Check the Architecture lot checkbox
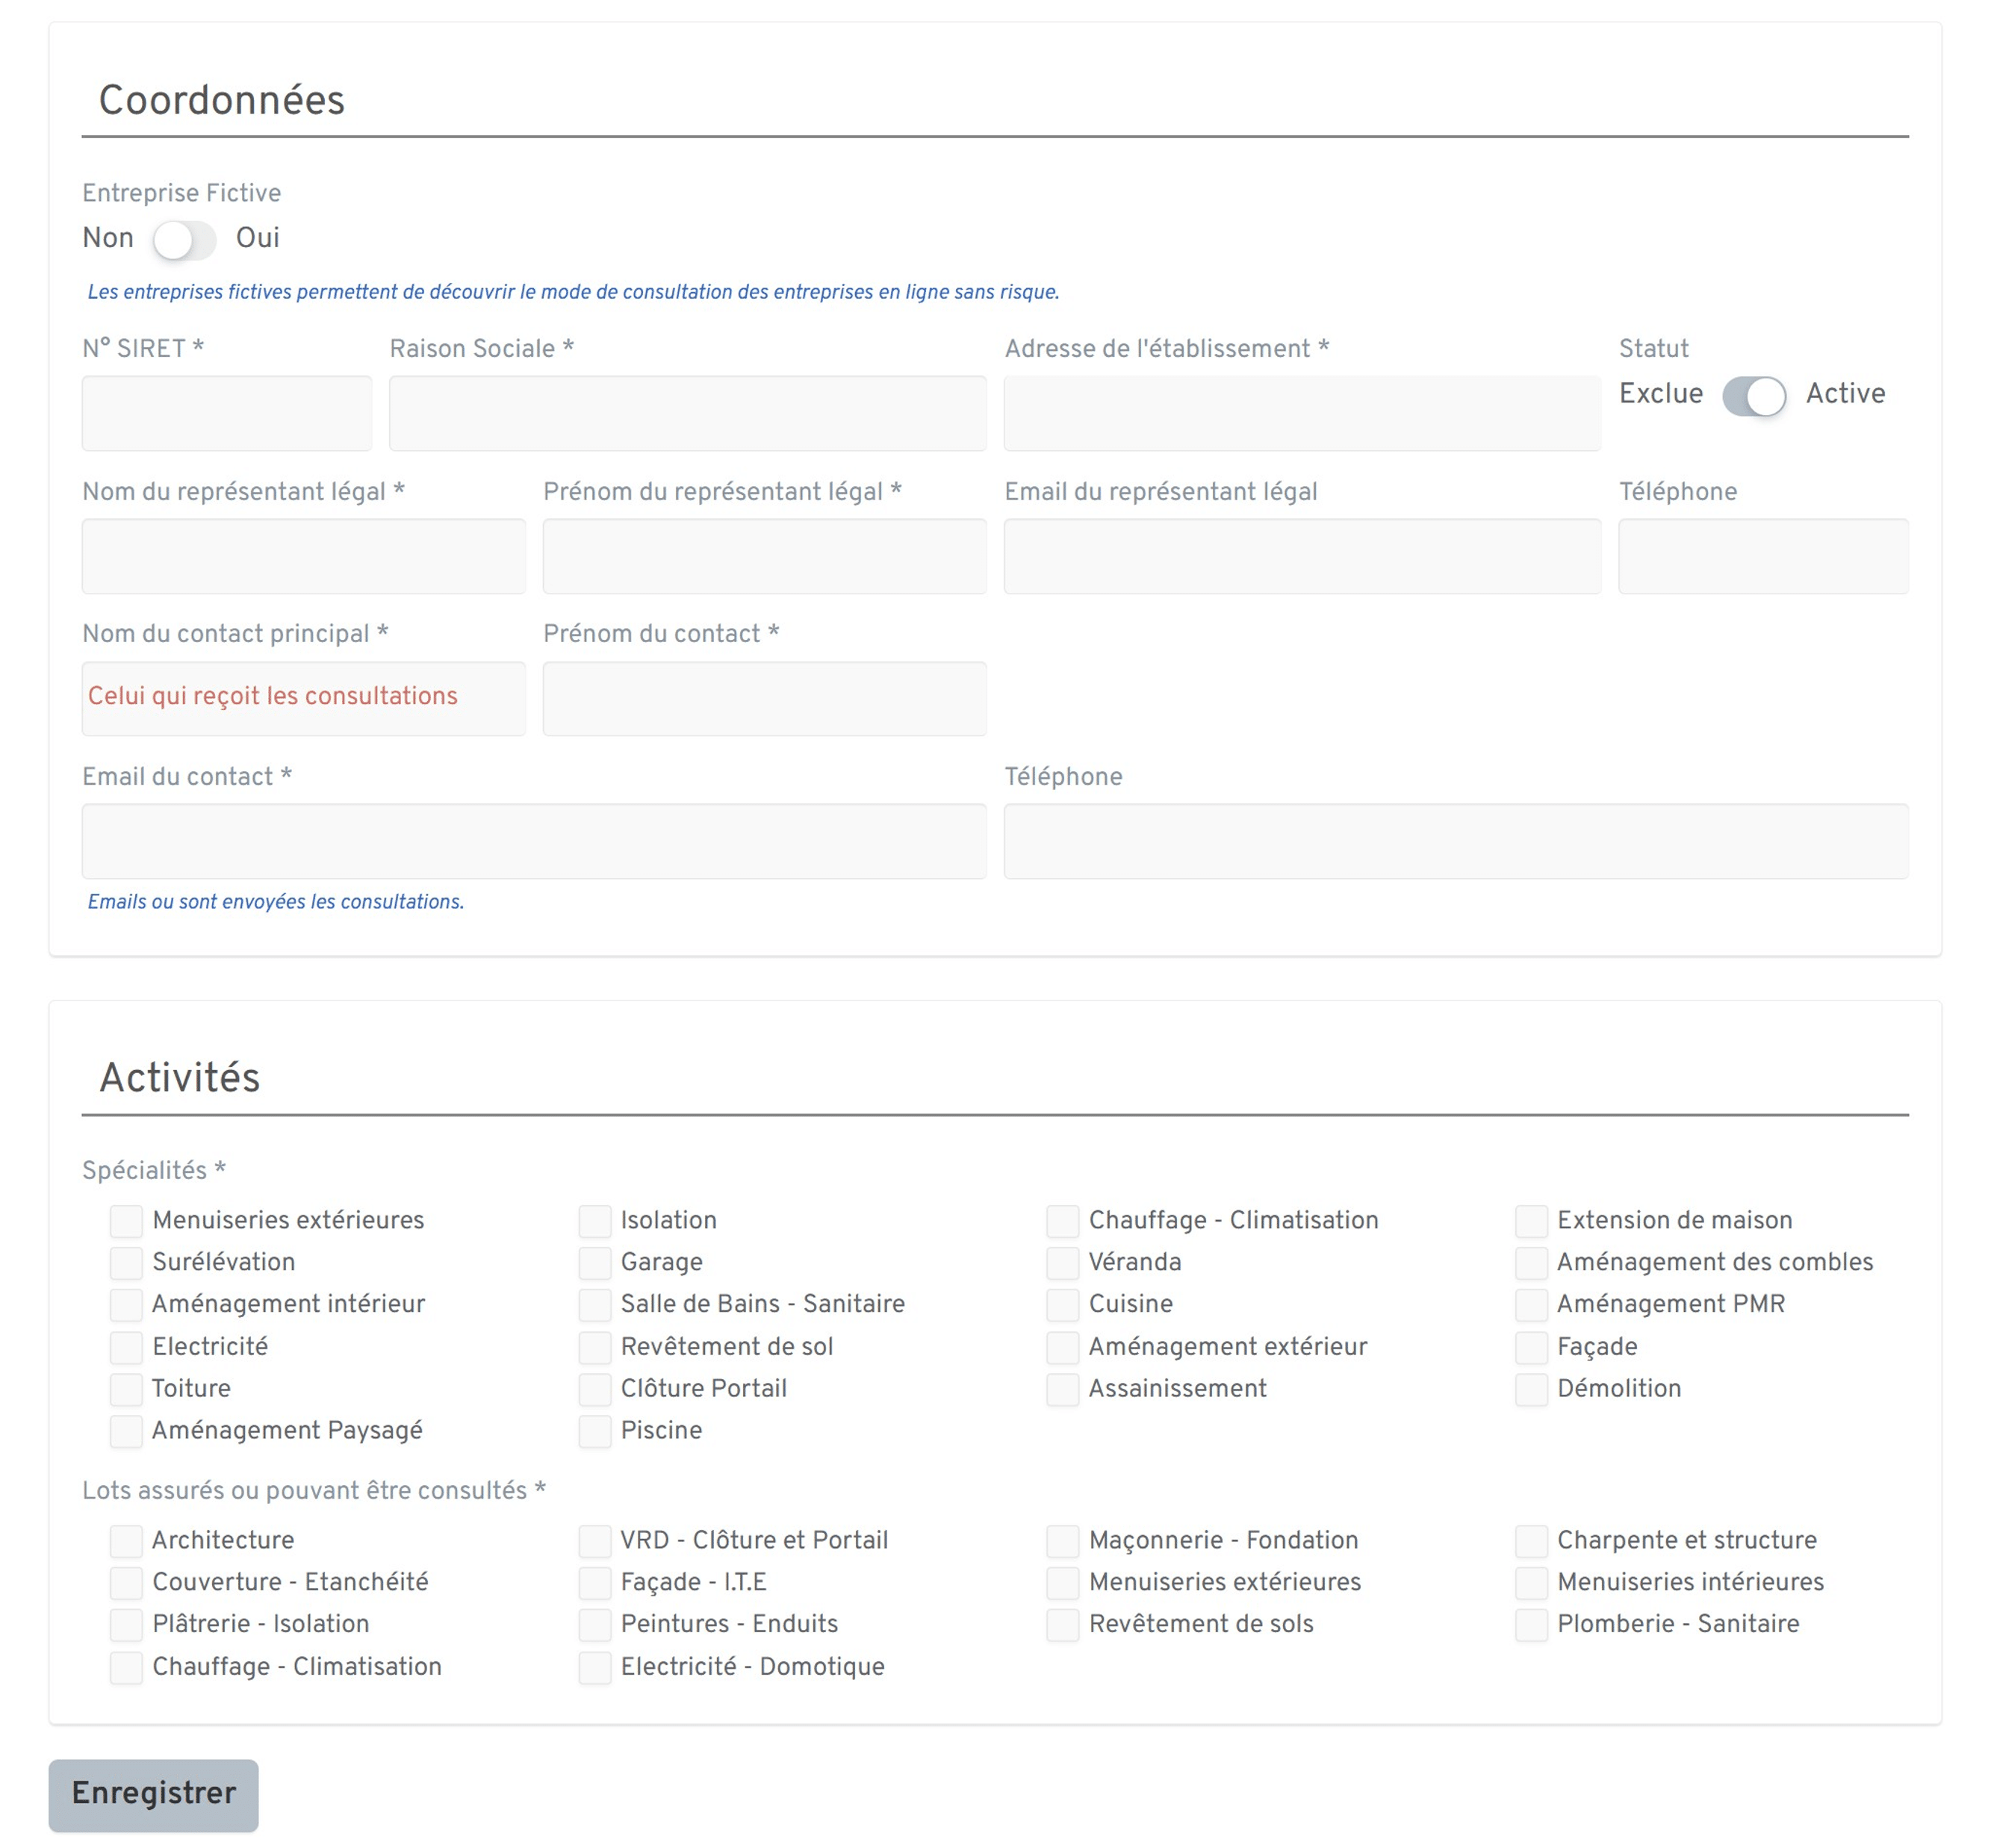 [126, 1541]
